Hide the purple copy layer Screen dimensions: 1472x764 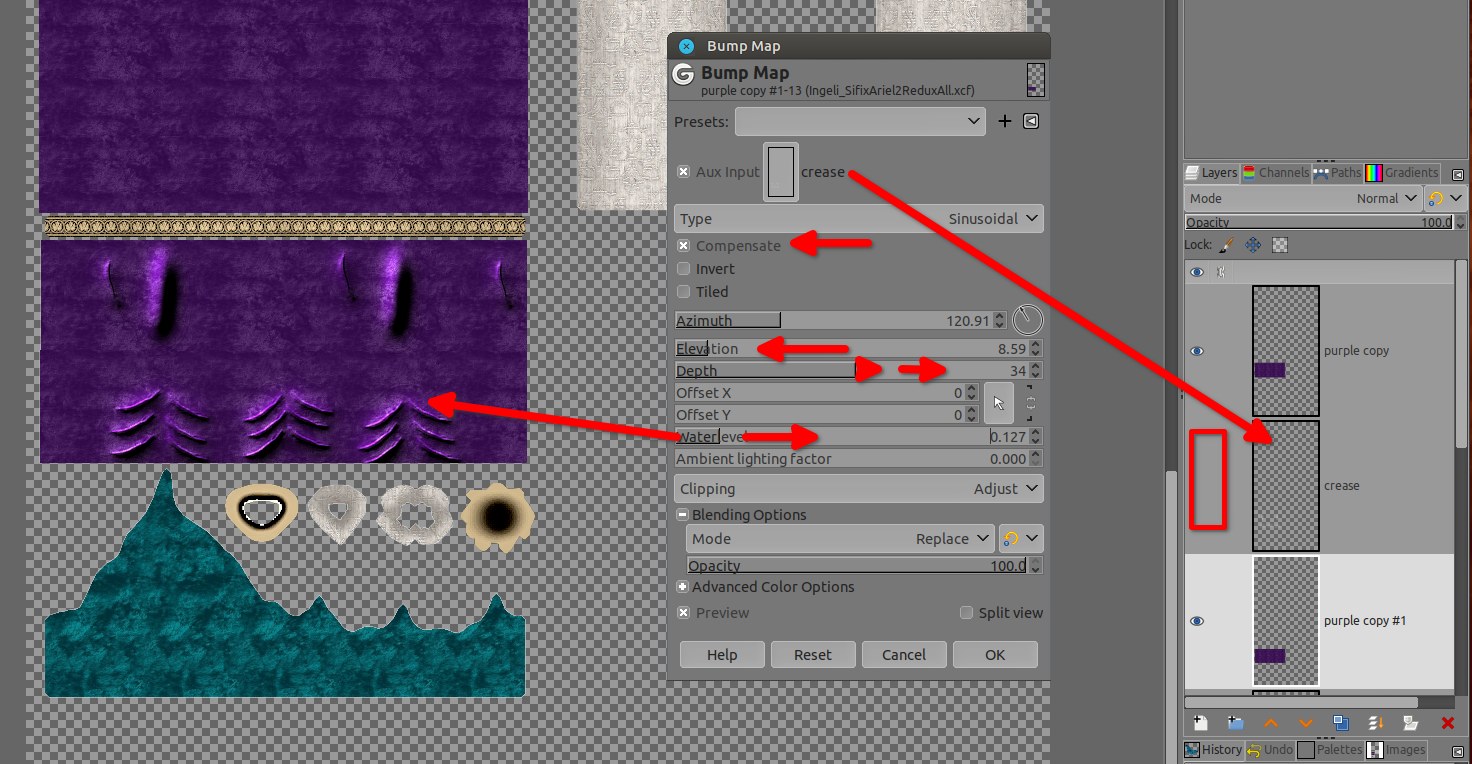(1197, 351)
